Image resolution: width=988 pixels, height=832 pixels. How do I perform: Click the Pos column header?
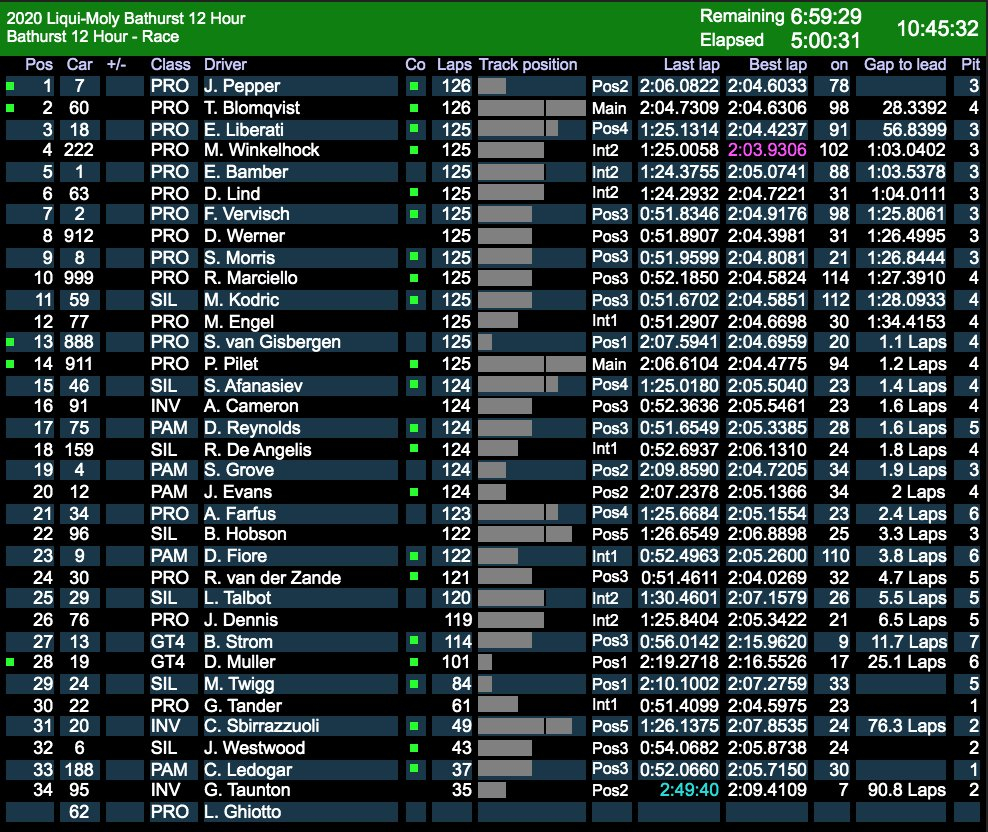point(39,64)
